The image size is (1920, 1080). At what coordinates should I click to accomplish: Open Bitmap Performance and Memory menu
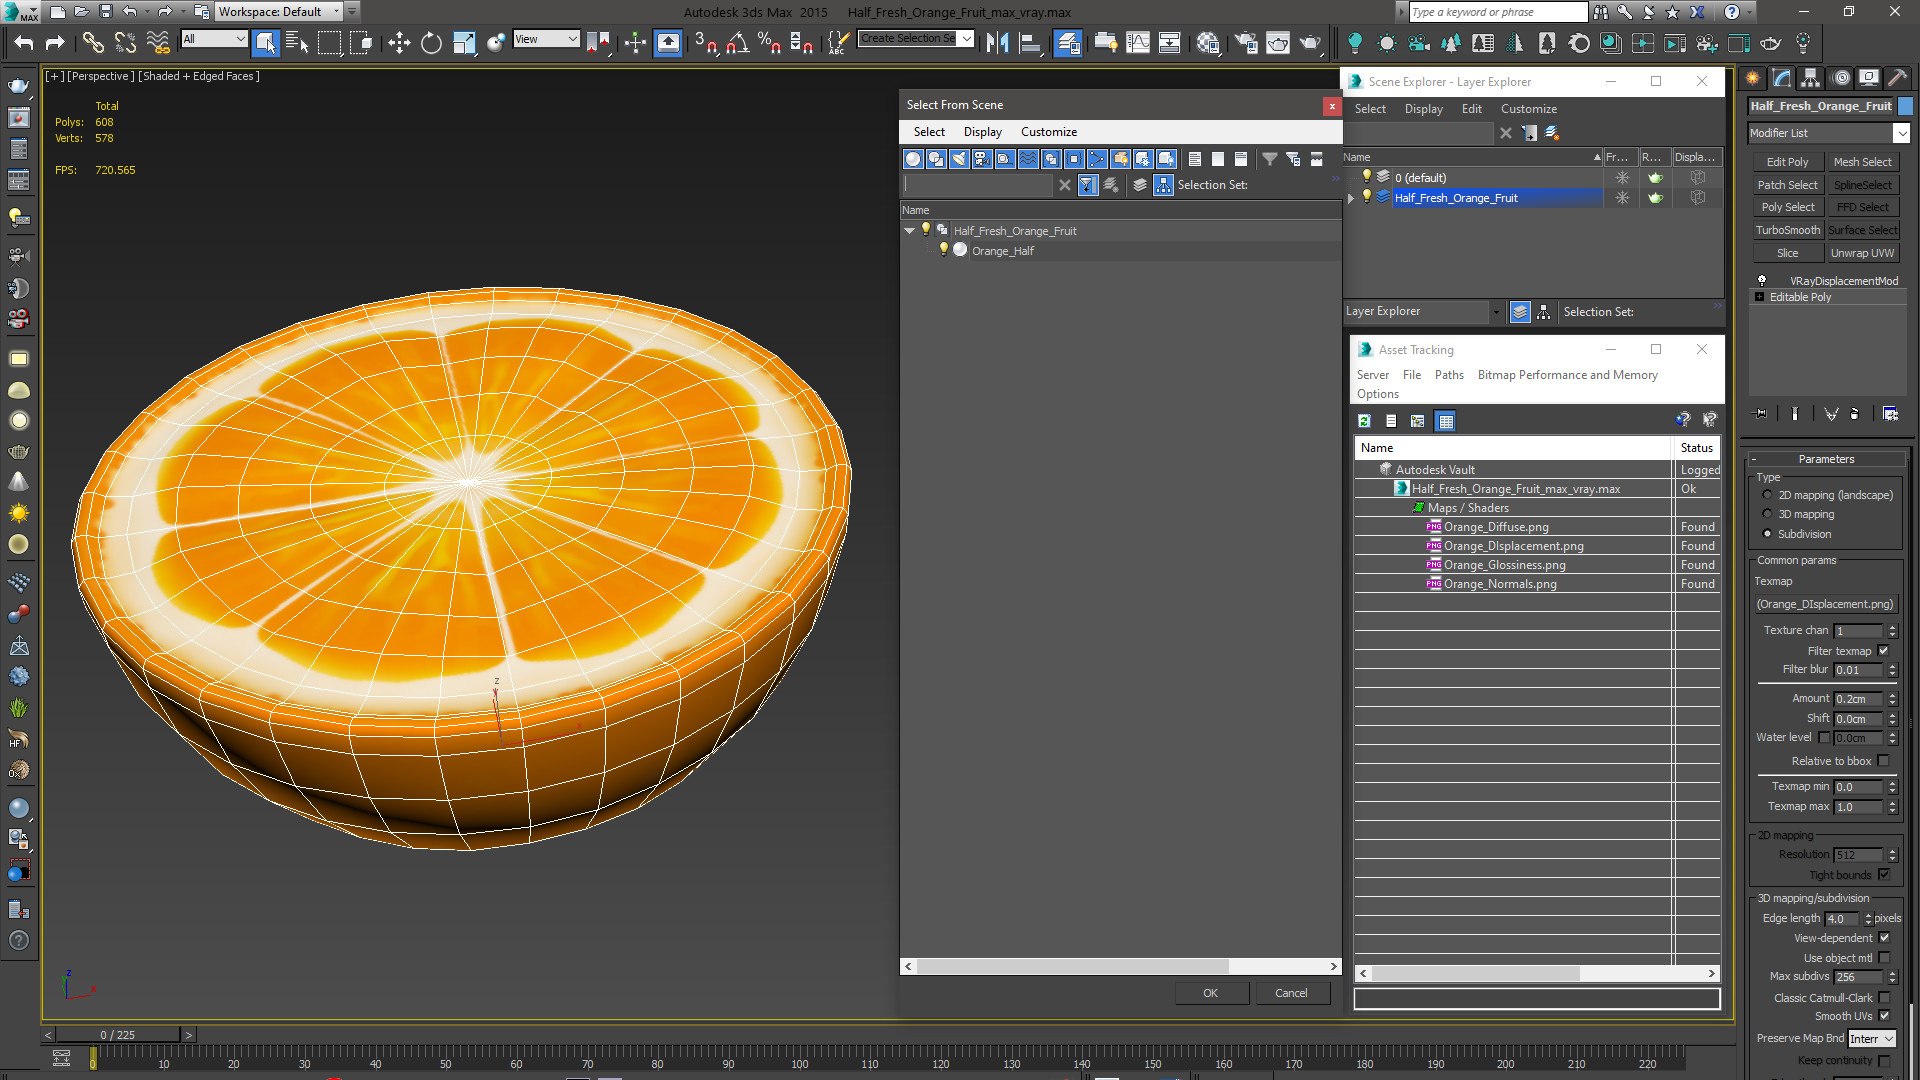pos(1567,375)
